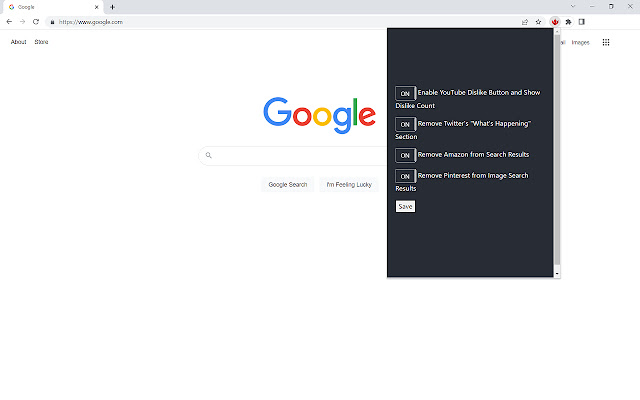640x400 pixels.
Task: Minimize the browser window
Action: (x=592, y=7)
